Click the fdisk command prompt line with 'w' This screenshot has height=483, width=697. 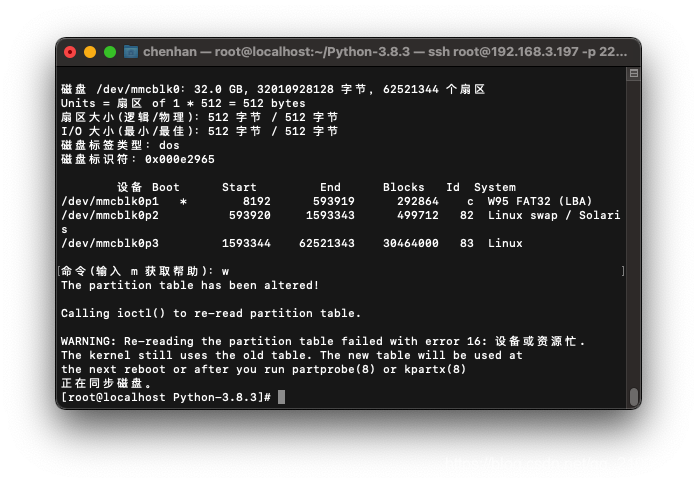[x=145, y=271]
